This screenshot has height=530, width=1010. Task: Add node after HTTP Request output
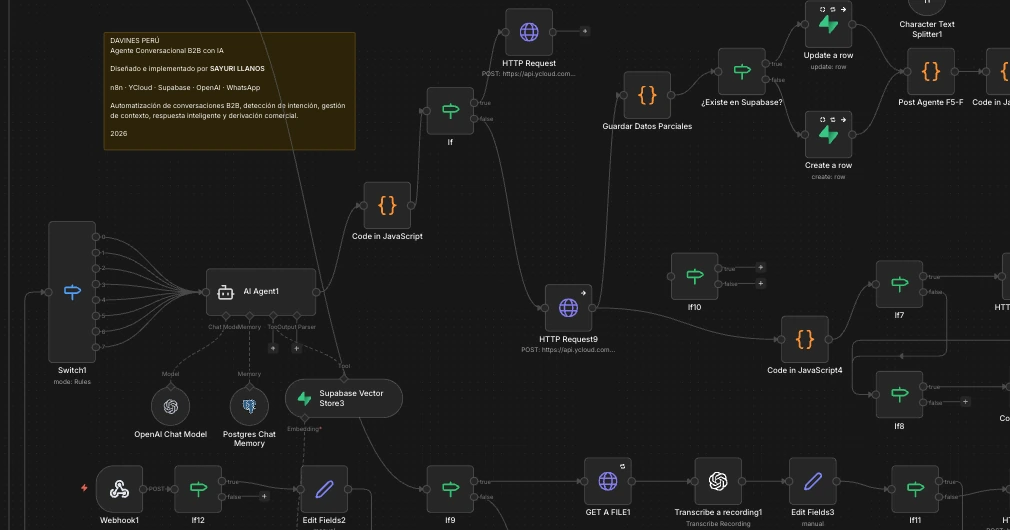click(584, 31)
